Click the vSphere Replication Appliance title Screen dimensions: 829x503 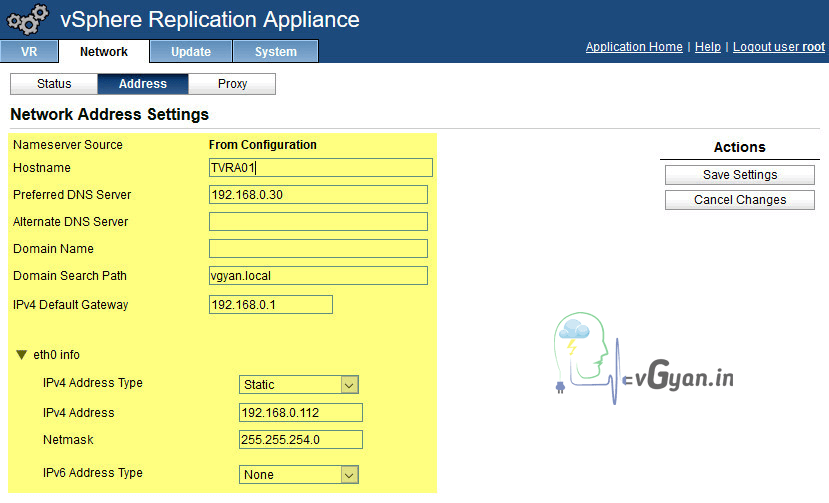(x=210, y=20)
